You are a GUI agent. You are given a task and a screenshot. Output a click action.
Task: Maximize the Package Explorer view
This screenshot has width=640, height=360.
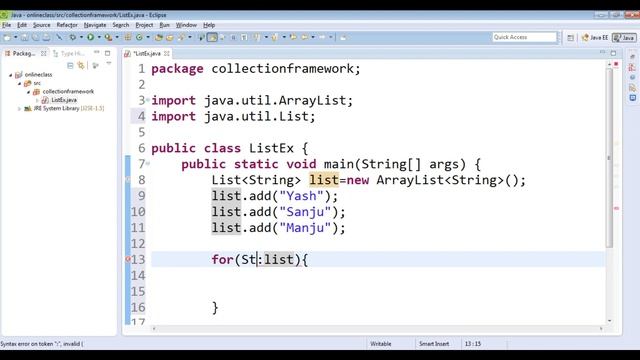click(107, 53)
